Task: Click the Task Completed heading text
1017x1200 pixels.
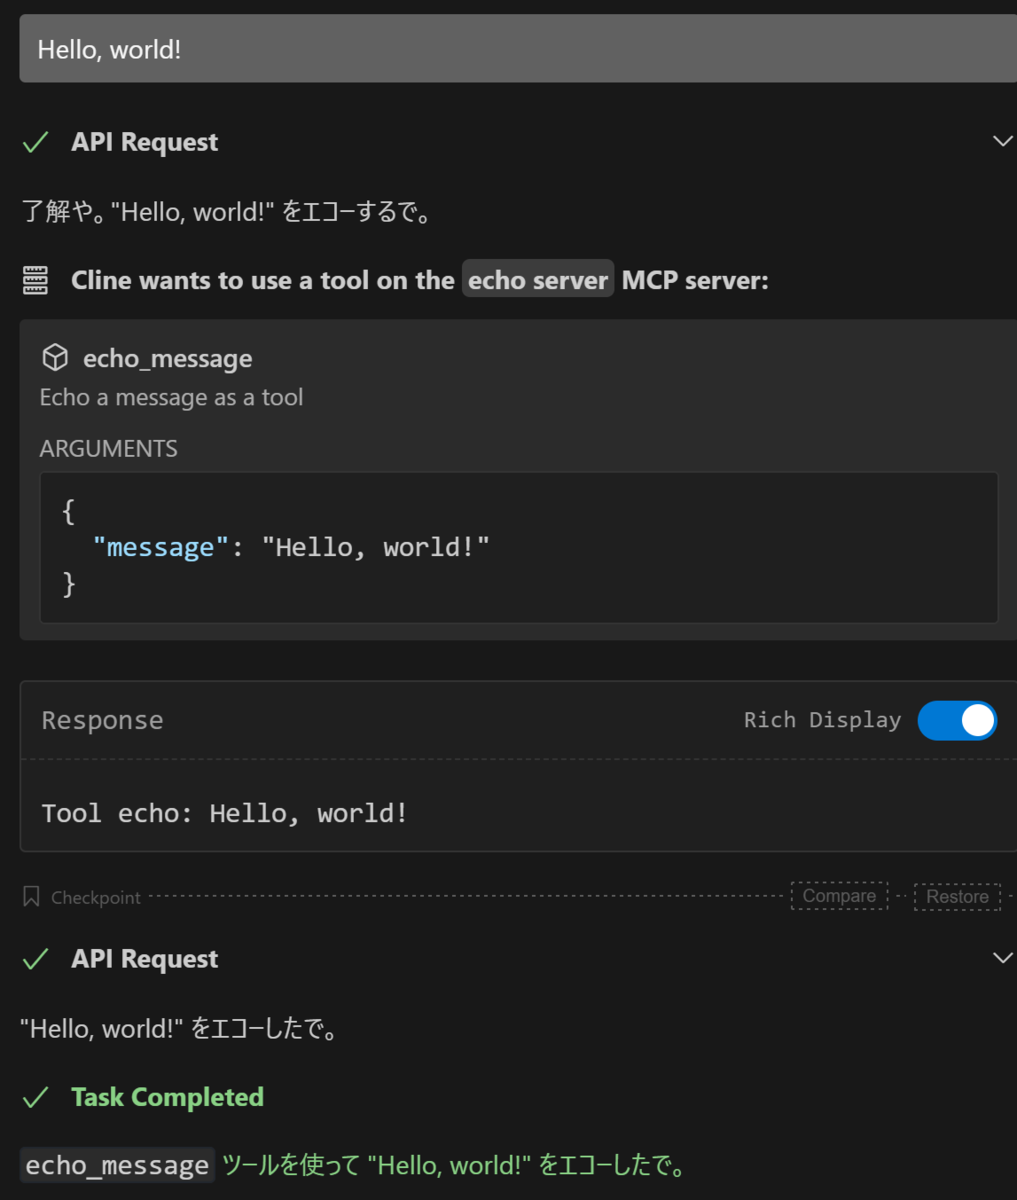Action: 168,1097
